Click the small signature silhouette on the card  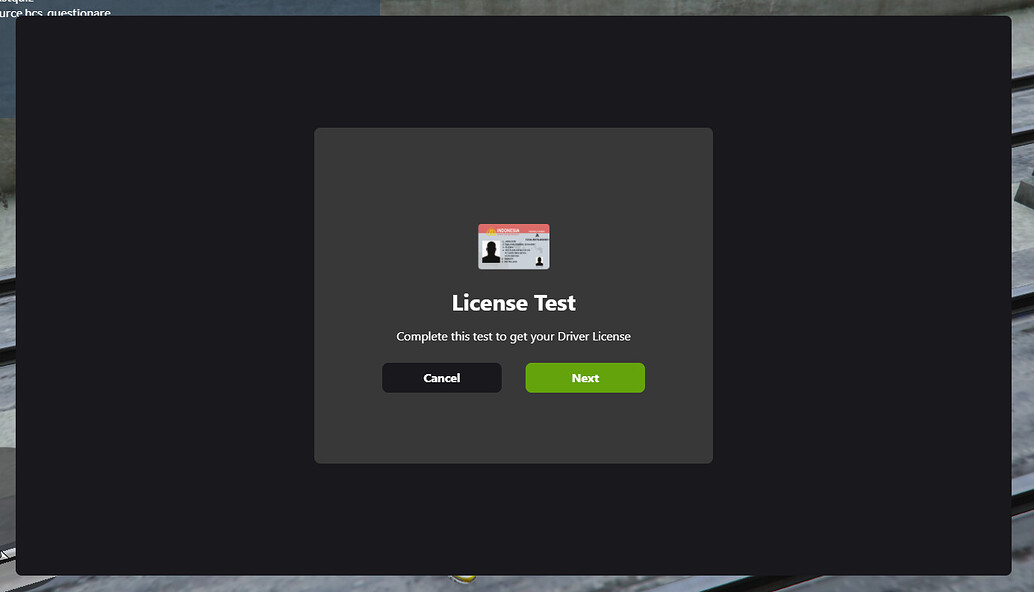tap(540, 261)
